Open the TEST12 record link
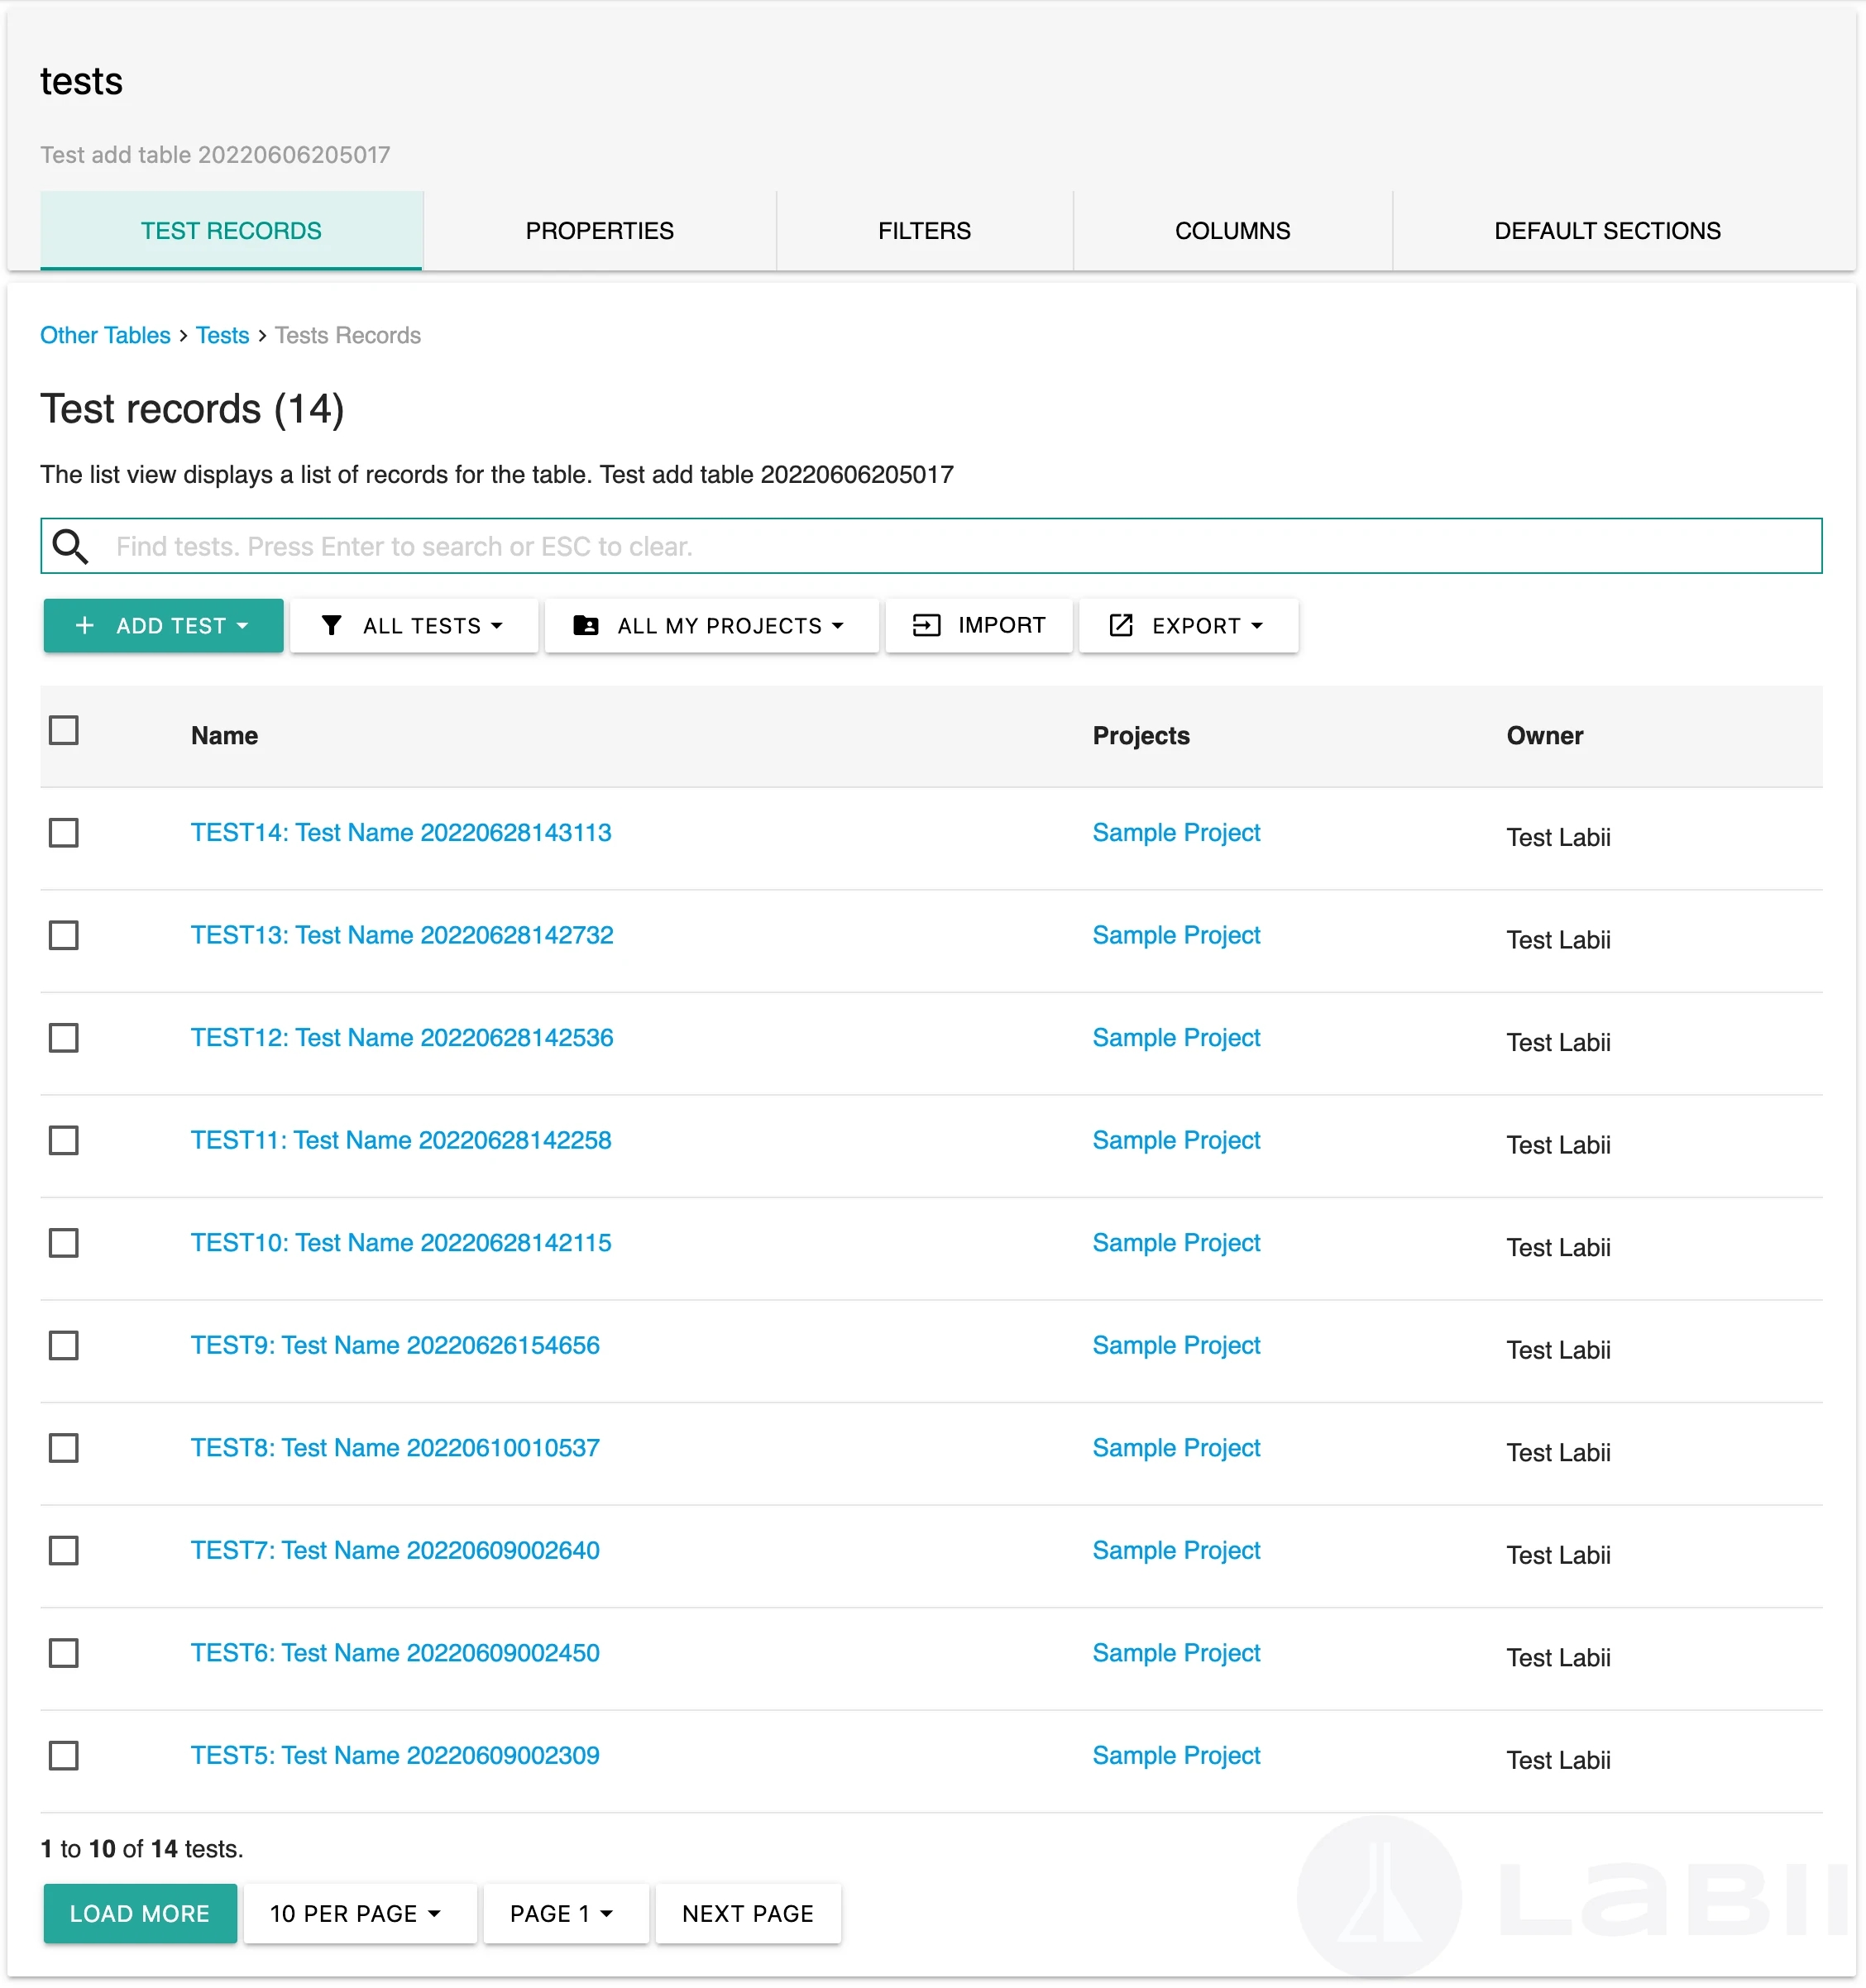The height and width of the screenshot is (1988, 1866). [x=402, y=1037]
